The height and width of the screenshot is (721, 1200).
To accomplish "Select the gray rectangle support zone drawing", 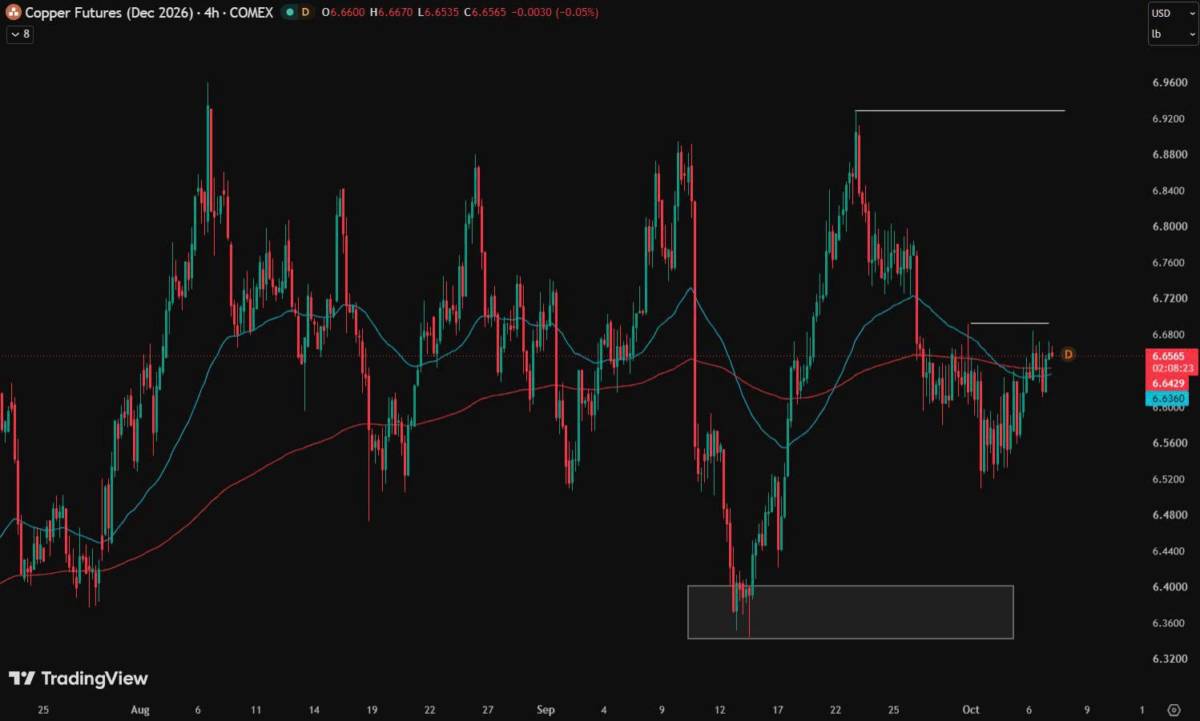I will click(x=850, y=612).
